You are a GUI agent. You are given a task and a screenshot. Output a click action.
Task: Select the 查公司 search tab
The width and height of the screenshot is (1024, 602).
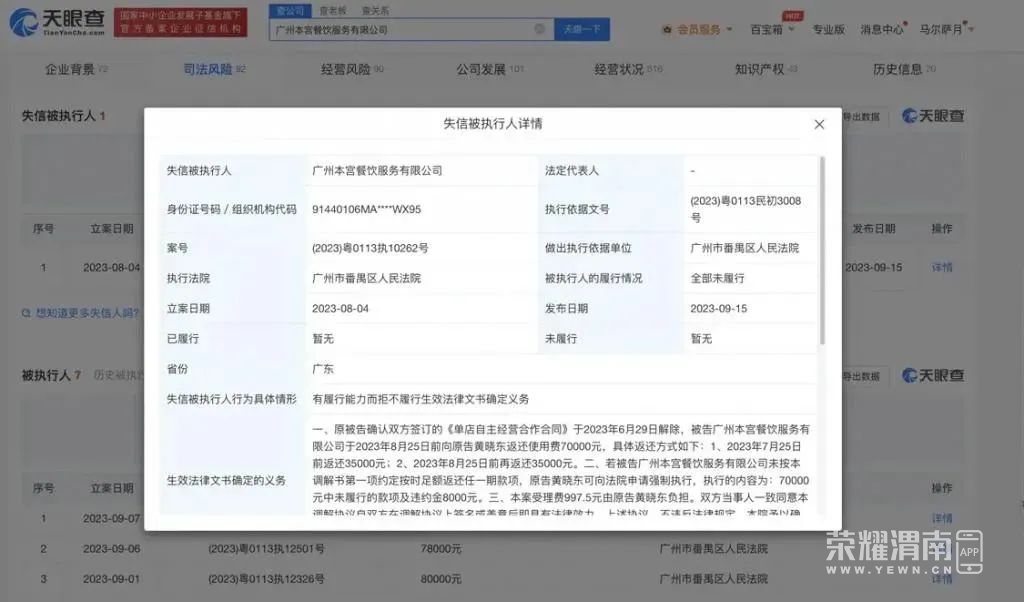click(x=290, y=10)
